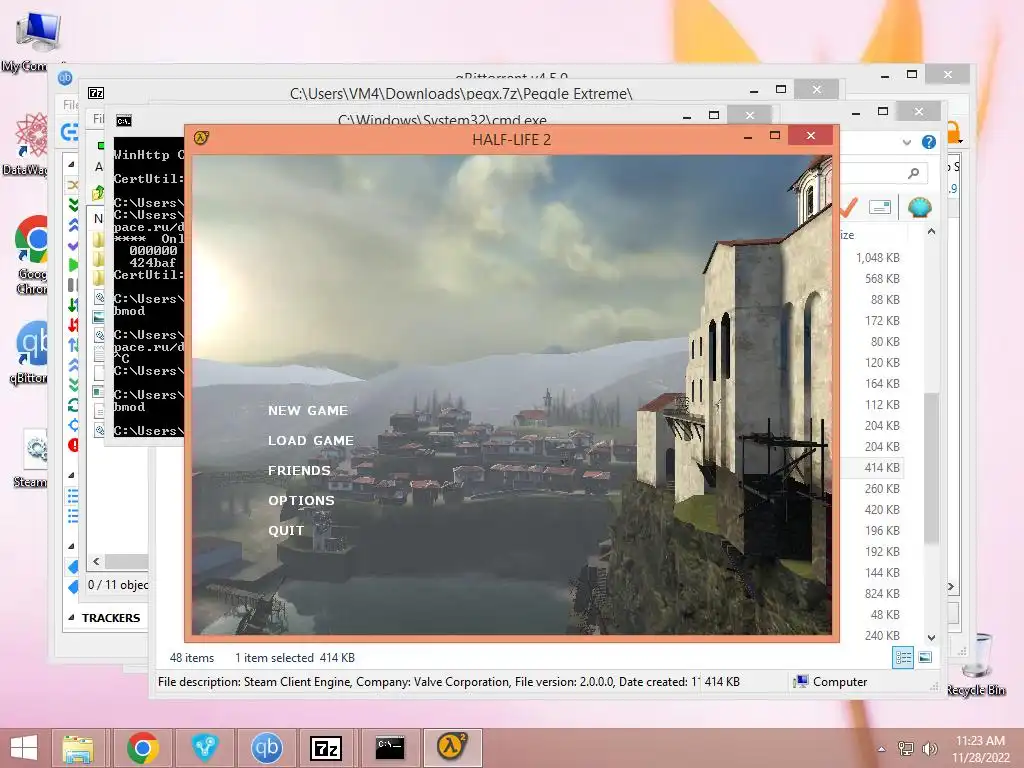Switch to qBittorrent via the taskbar

click(266, 748)
